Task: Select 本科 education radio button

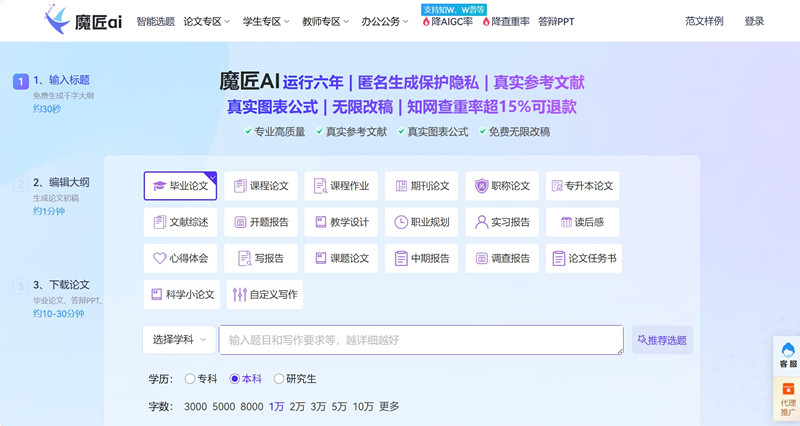Action: pyautogui.click(x=235, y=379)
